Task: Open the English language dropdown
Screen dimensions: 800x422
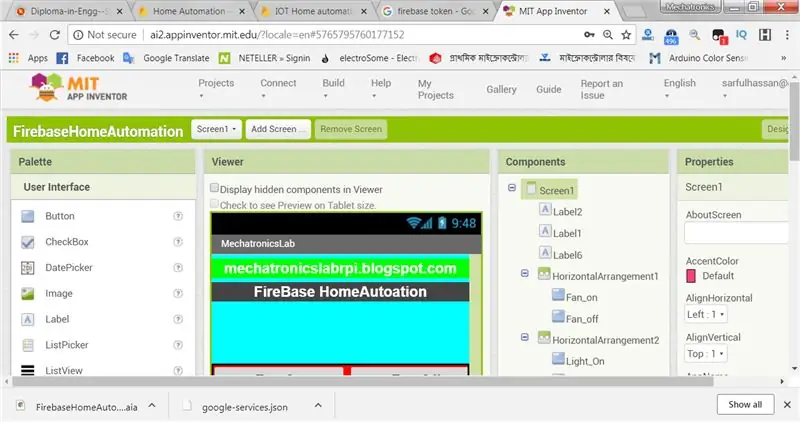Action: [x=680, y=88]
